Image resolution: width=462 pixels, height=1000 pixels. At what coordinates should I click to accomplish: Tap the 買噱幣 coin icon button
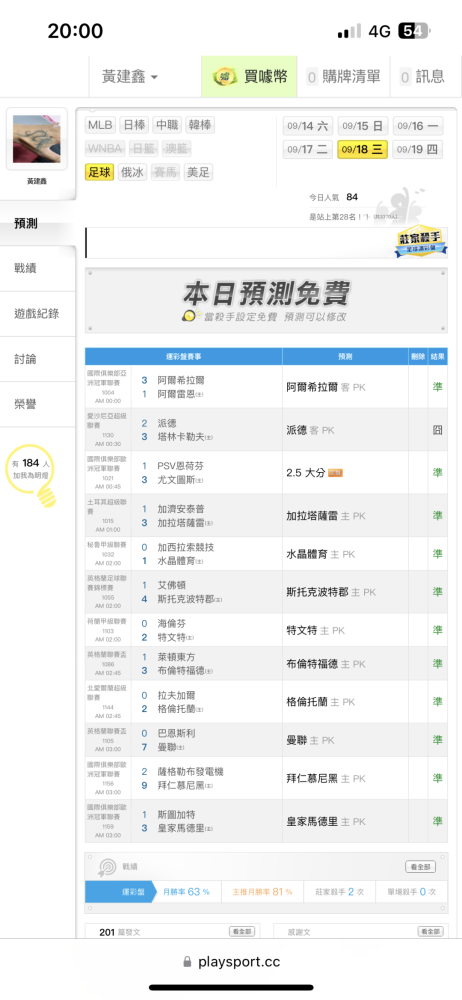pyautogui.click(x=250, y=77)
